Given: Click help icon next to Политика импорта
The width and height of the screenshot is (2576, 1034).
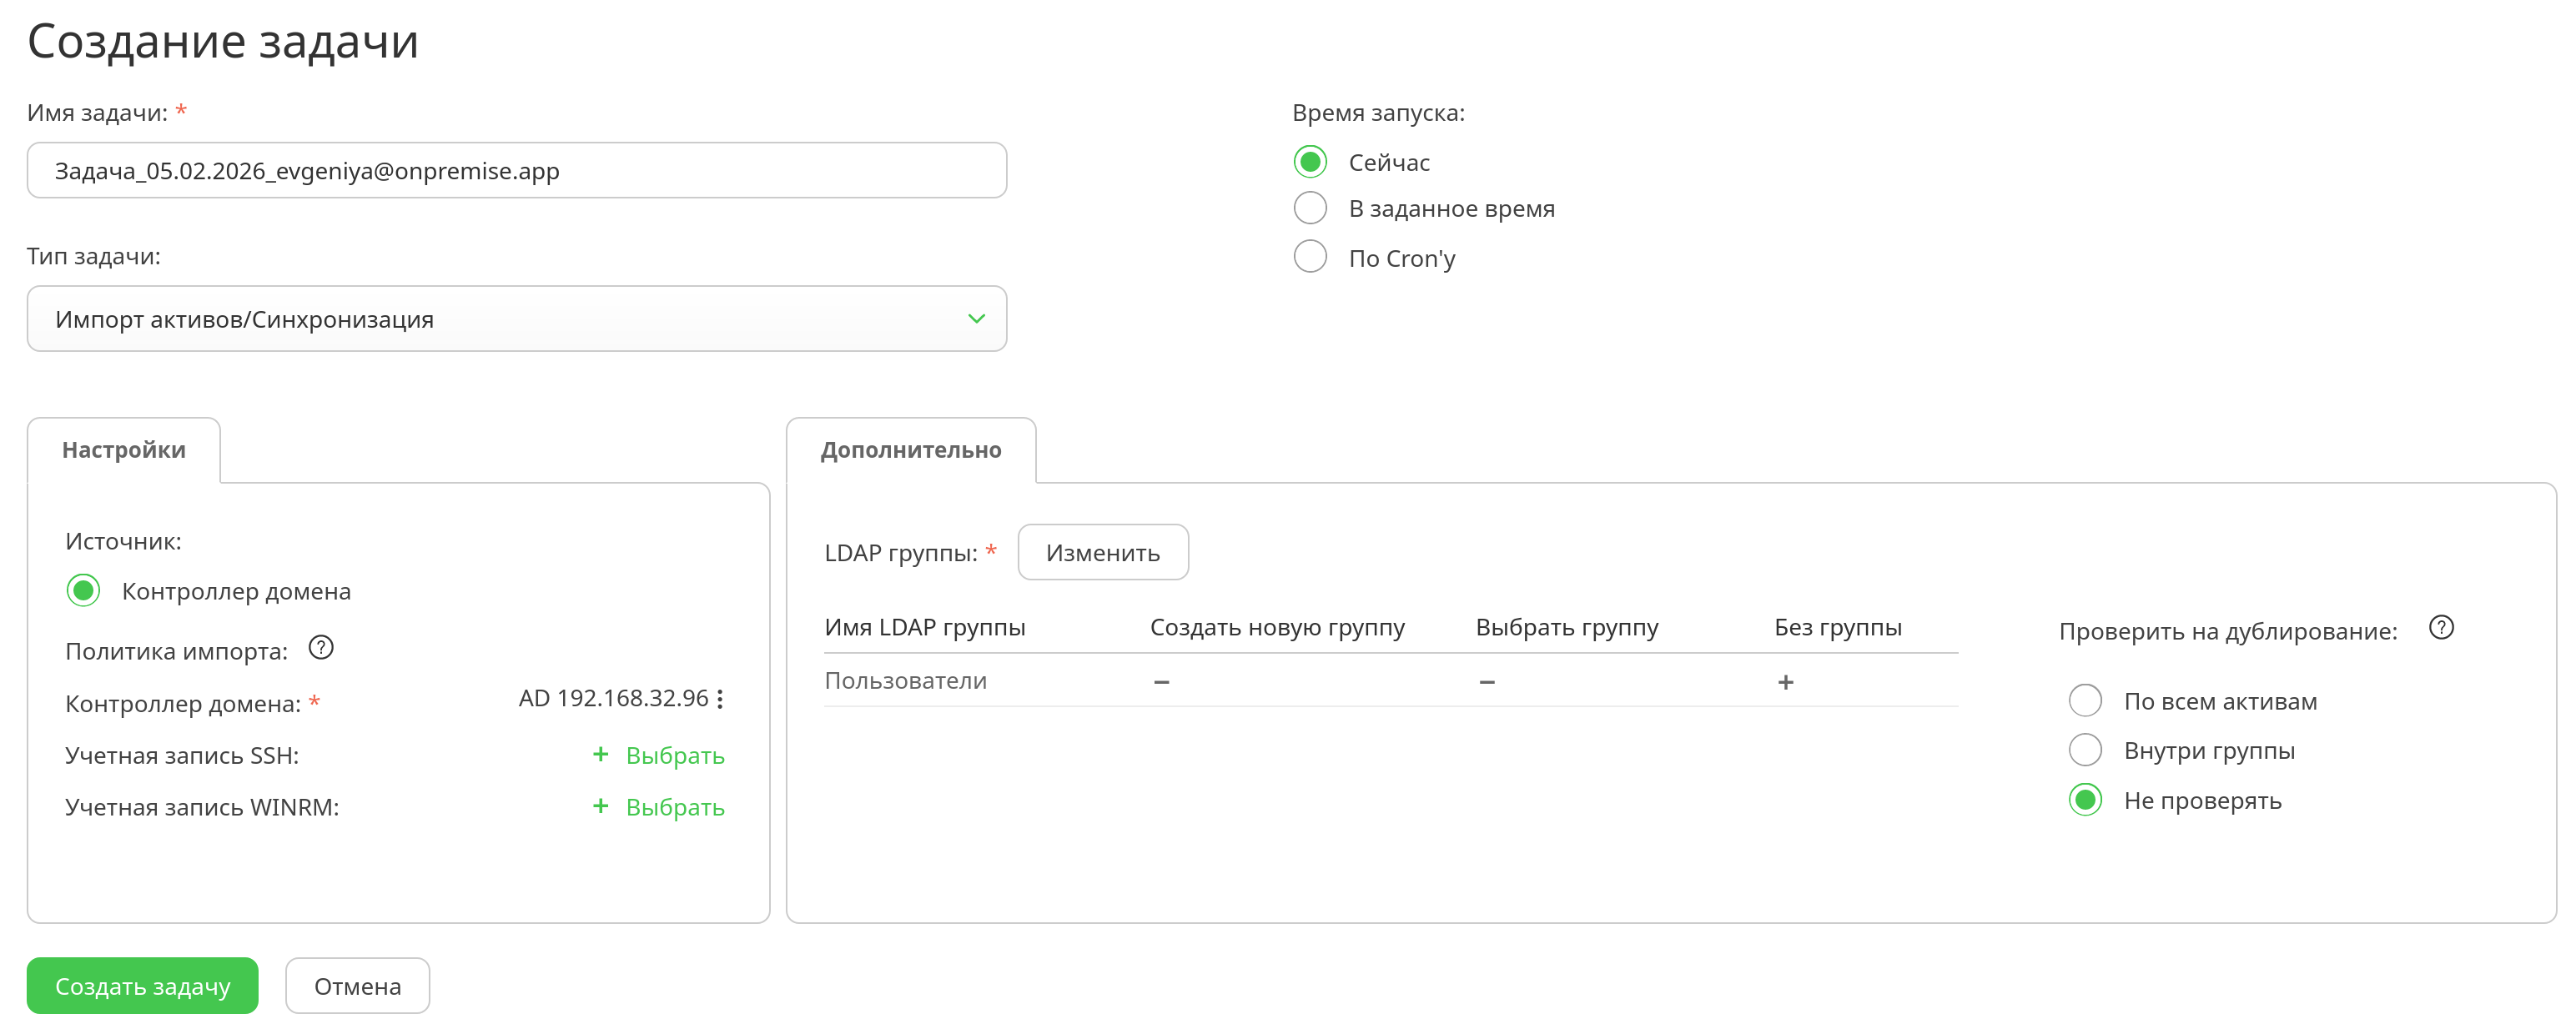Looking at the screenshot, I should (x=321, y=648).
